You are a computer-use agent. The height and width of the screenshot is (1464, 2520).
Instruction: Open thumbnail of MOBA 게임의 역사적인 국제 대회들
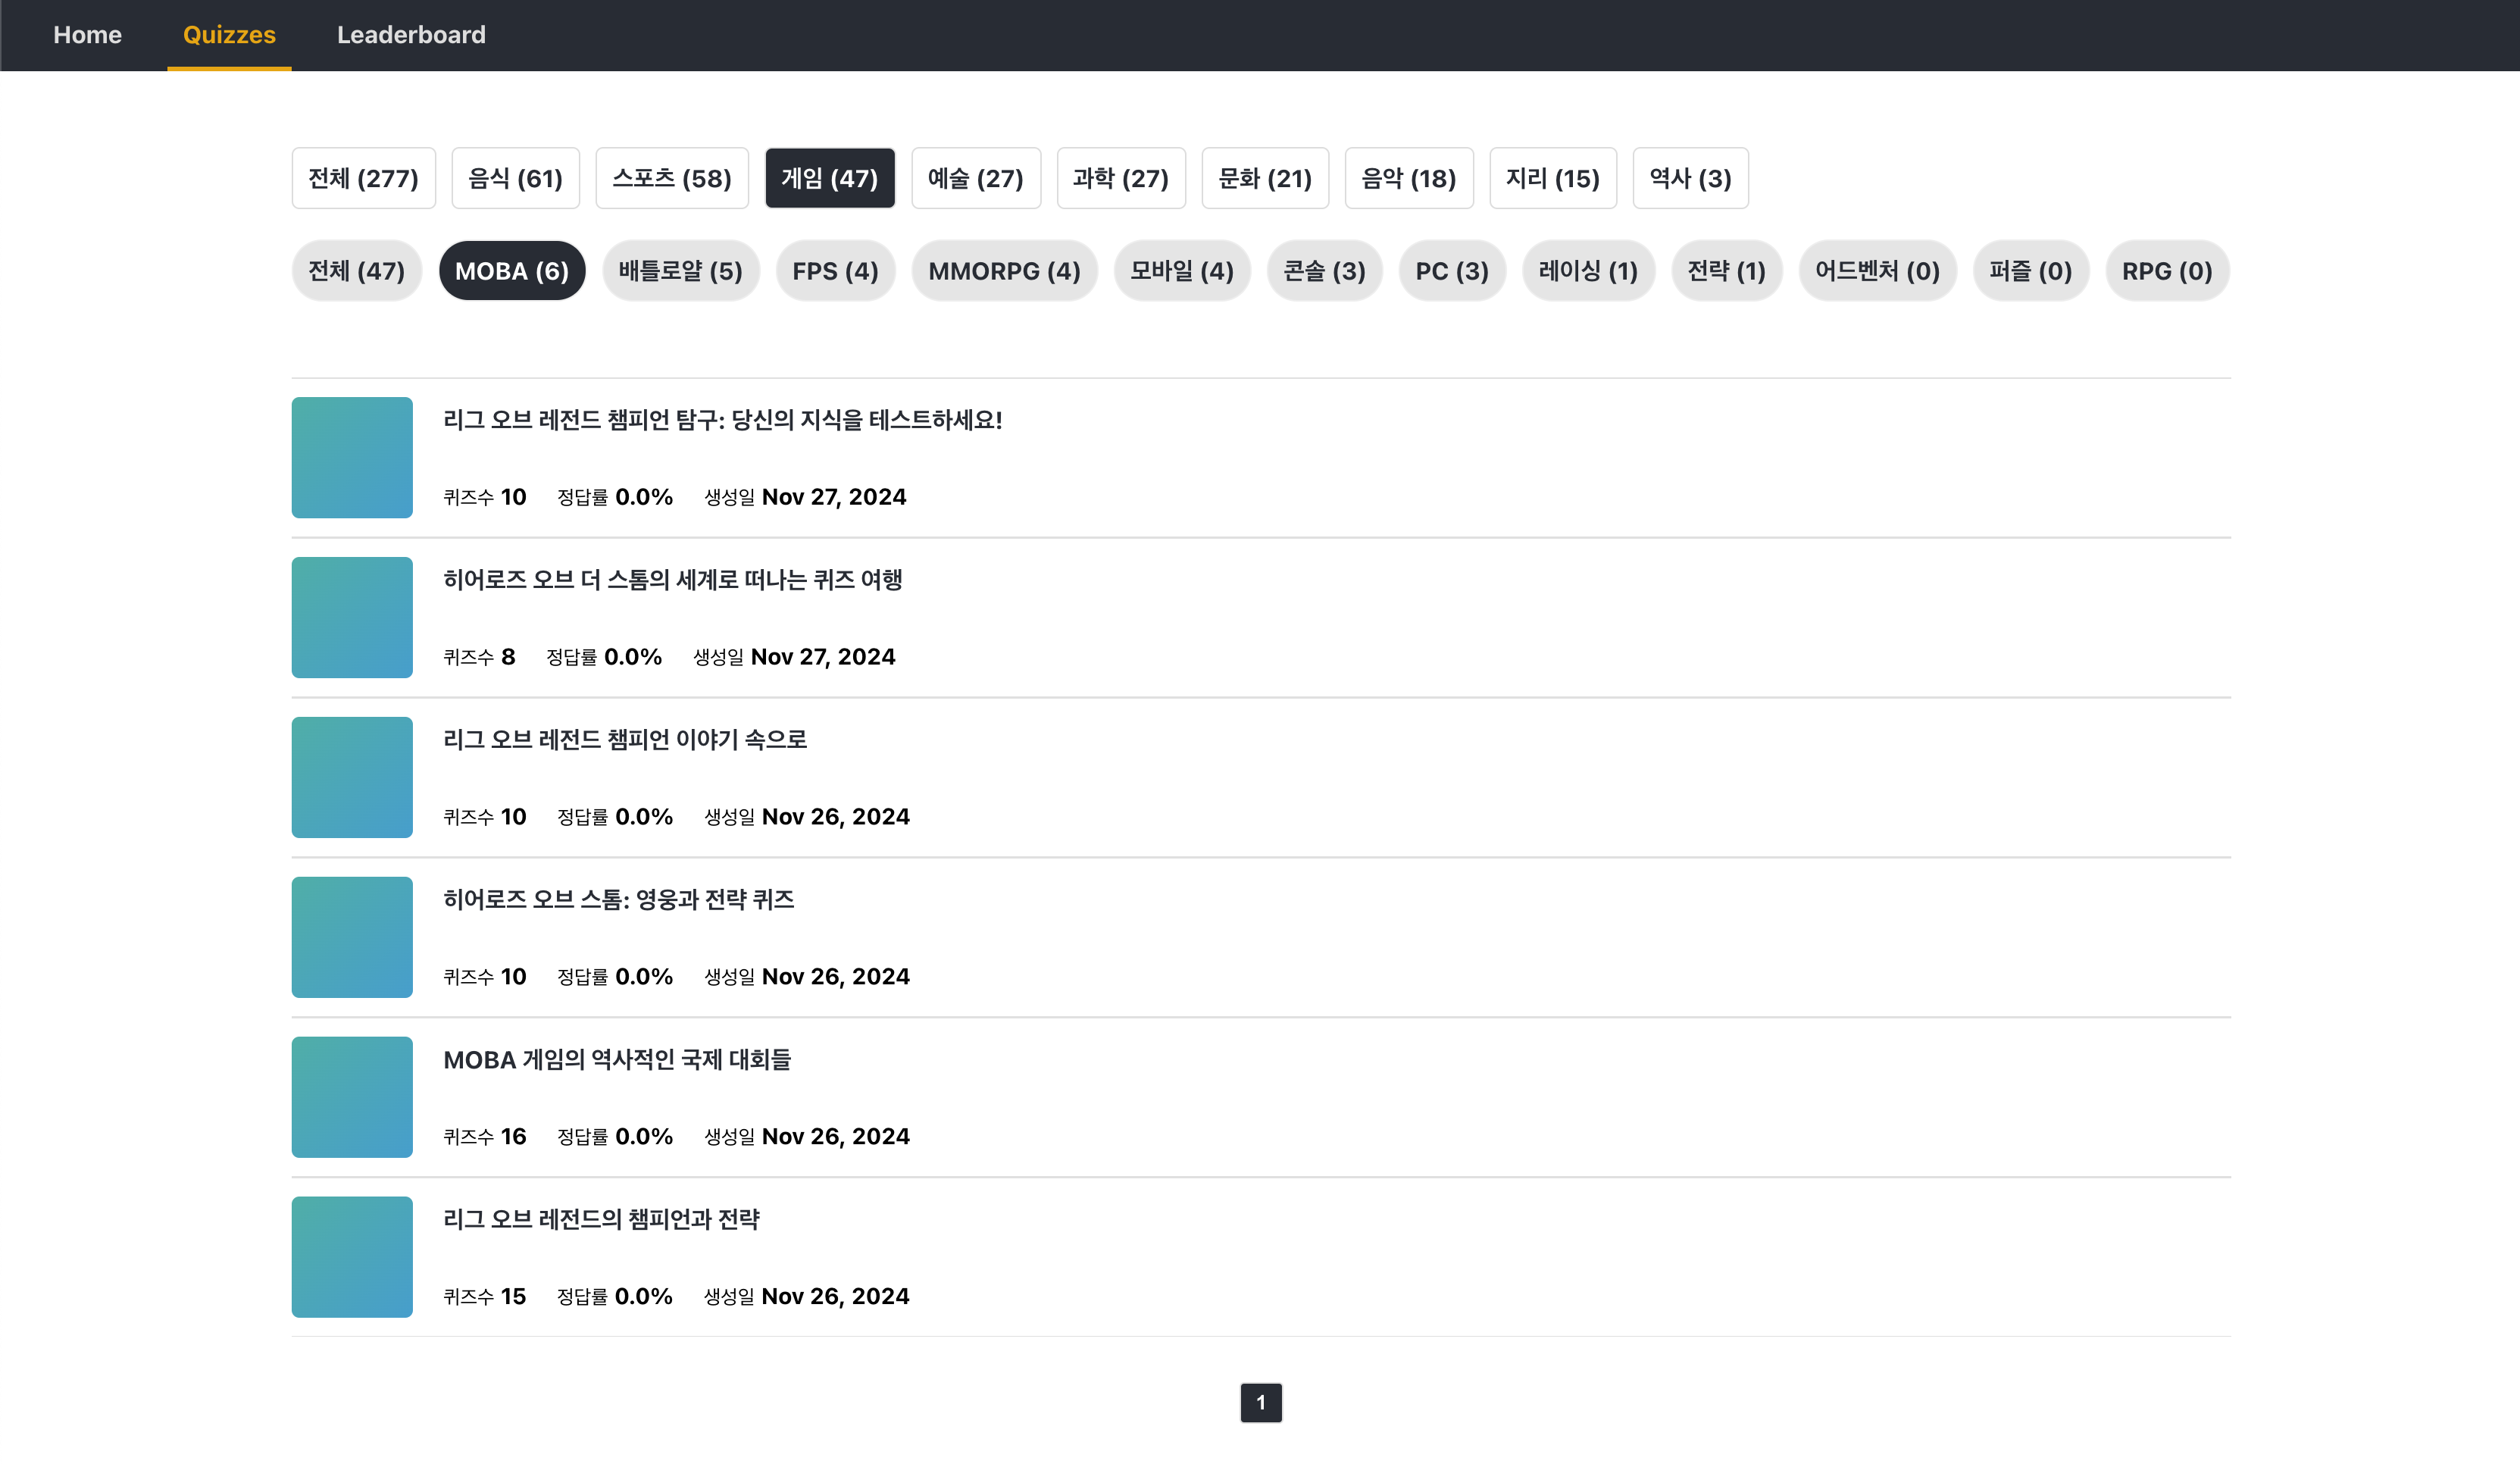(x=352, y=1097)
